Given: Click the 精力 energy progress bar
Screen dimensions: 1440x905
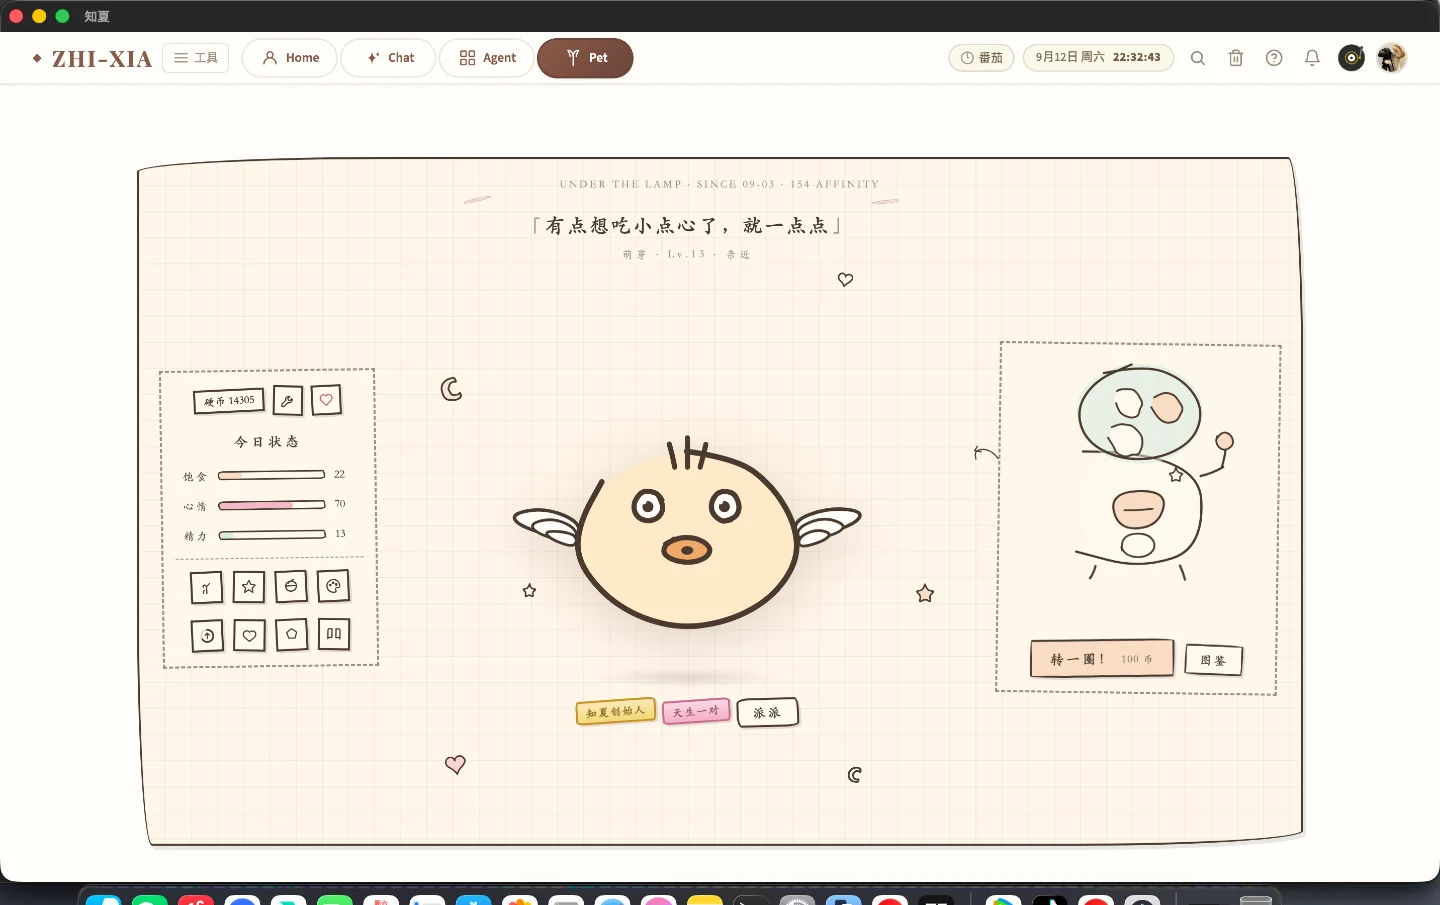Looking at the screenshot, I should [x=271, y=535].
